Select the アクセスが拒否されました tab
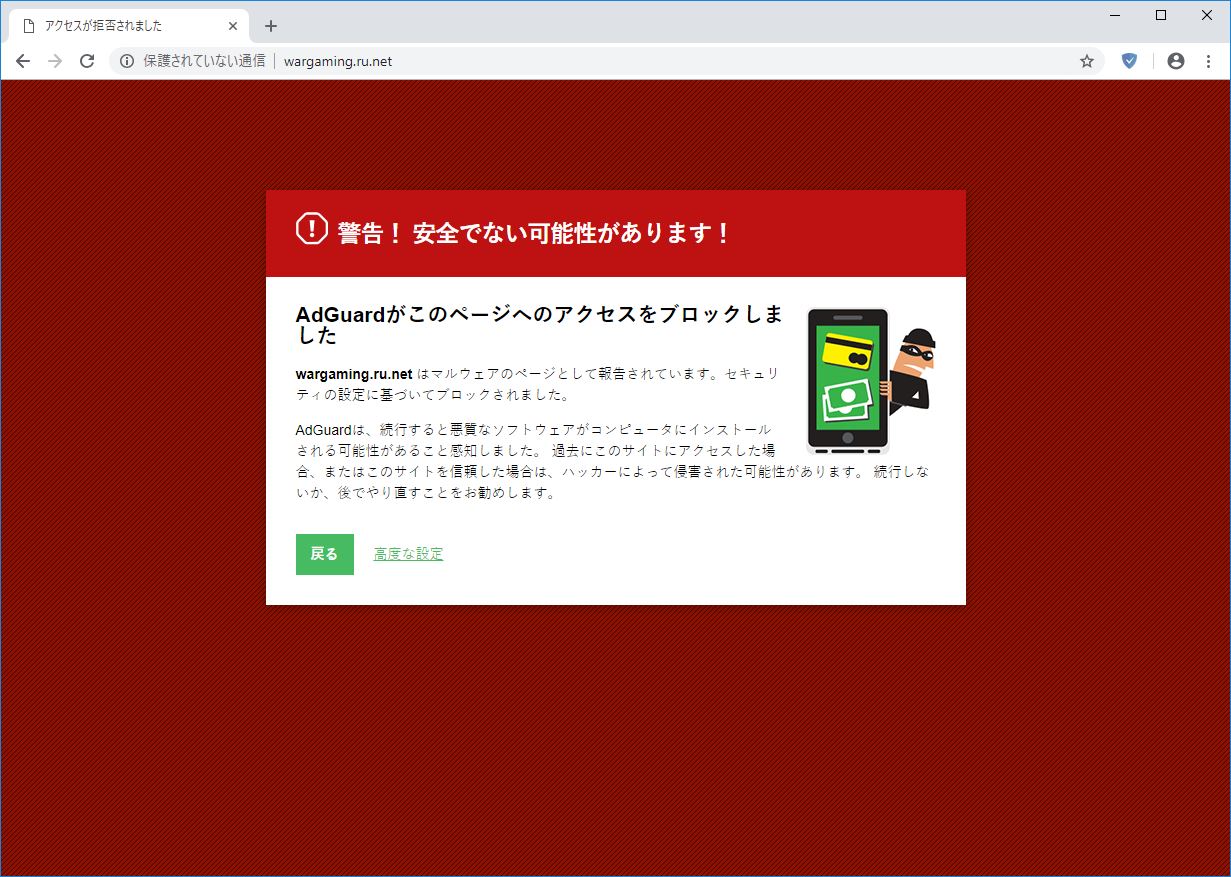Image resolution: width=1231 pixels, height=877 pixels. click(x=128, y=26)
